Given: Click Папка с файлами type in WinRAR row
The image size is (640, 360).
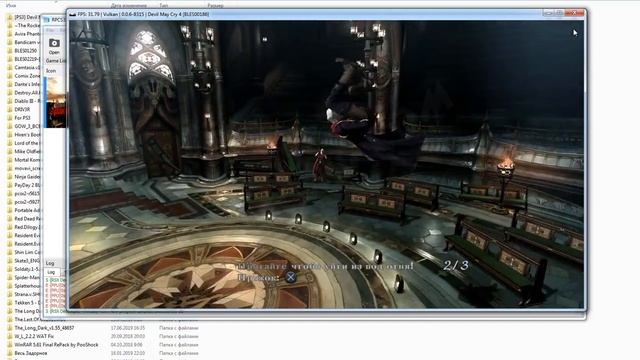Looking at the screenshot, I should 178,345.
